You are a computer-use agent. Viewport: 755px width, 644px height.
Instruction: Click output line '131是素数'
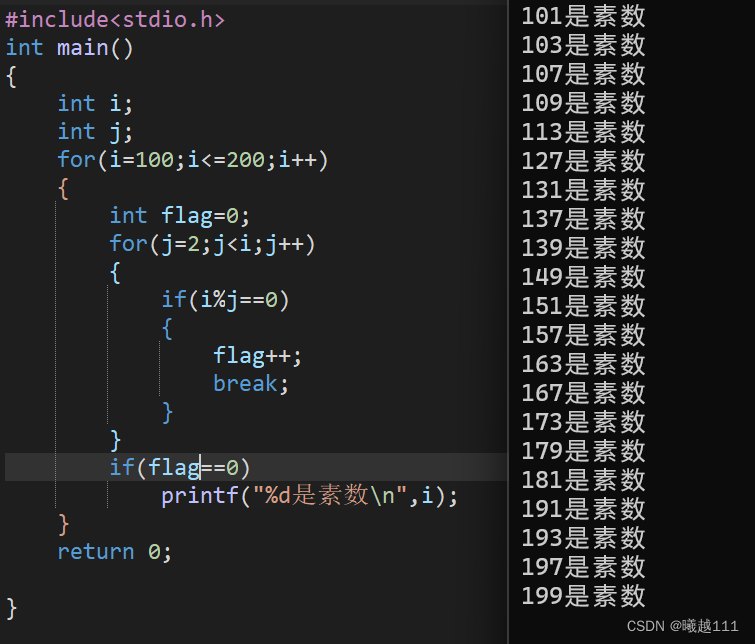[583, 190]
